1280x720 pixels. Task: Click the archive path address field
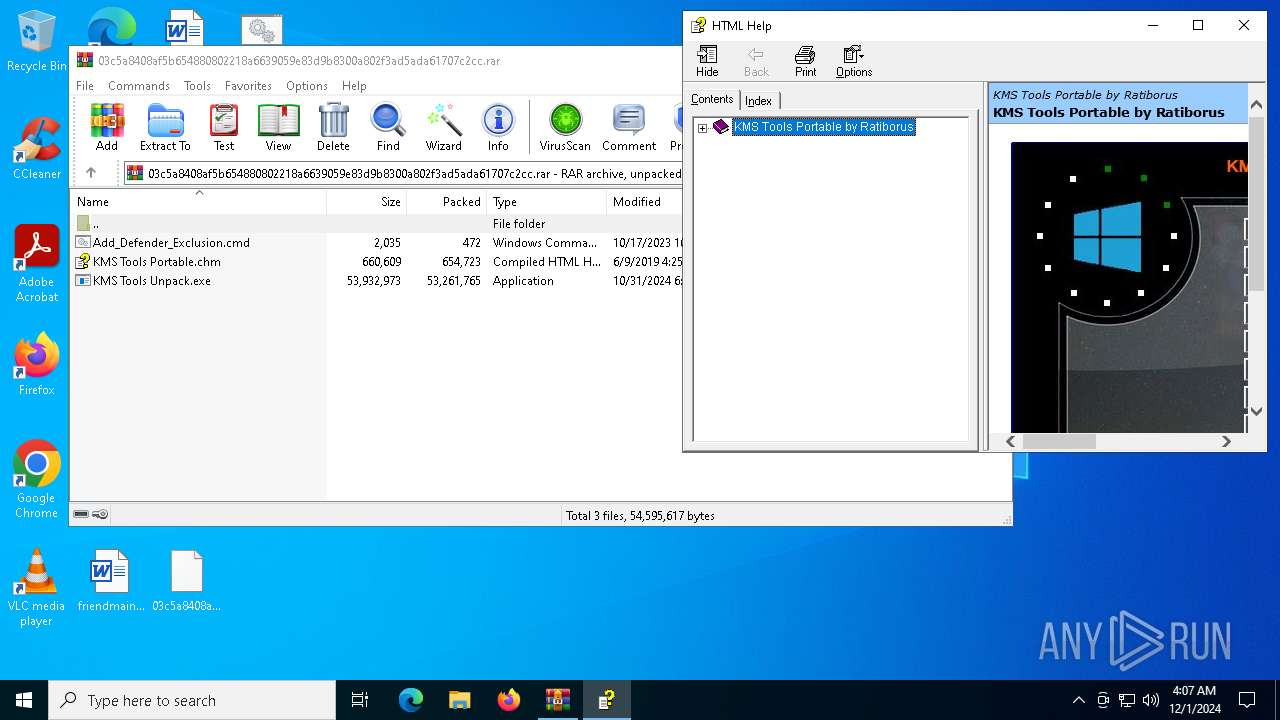pos(402,173)
